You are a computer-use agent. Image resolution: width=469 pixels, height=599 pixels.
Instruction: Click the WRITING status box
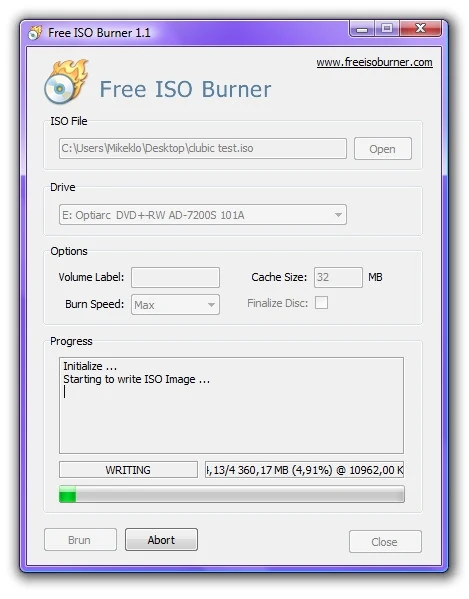pos(128,470)
